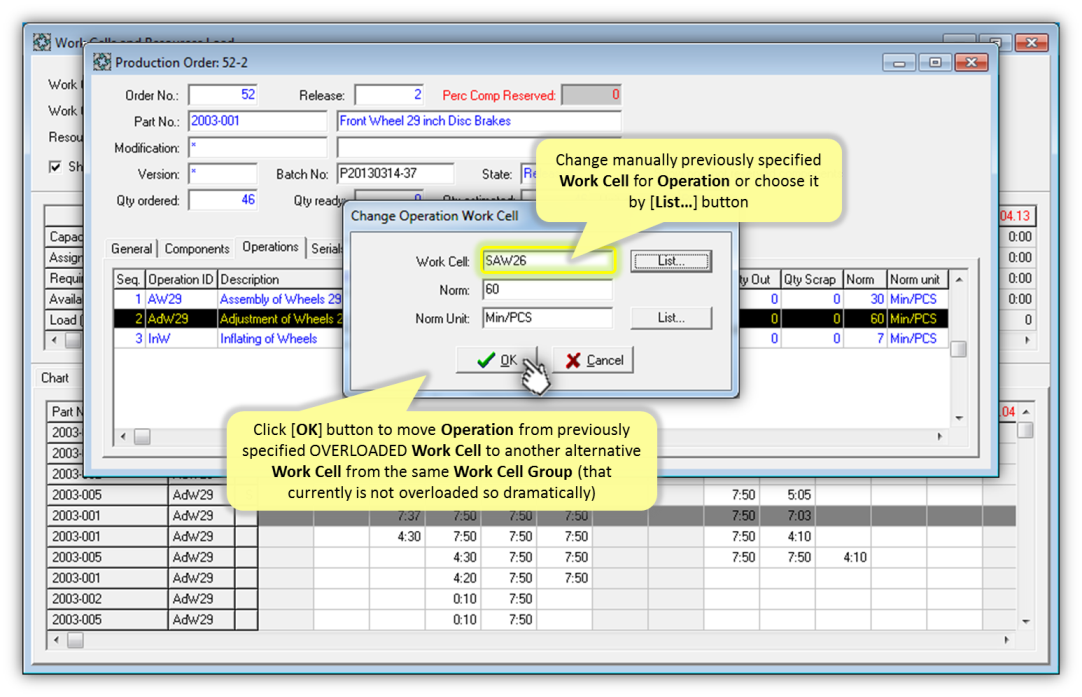The height and width of the screenshot is (697, 1082).
Task: Click the Perc Comp Reserved field
Action: [x=591, y=95]
